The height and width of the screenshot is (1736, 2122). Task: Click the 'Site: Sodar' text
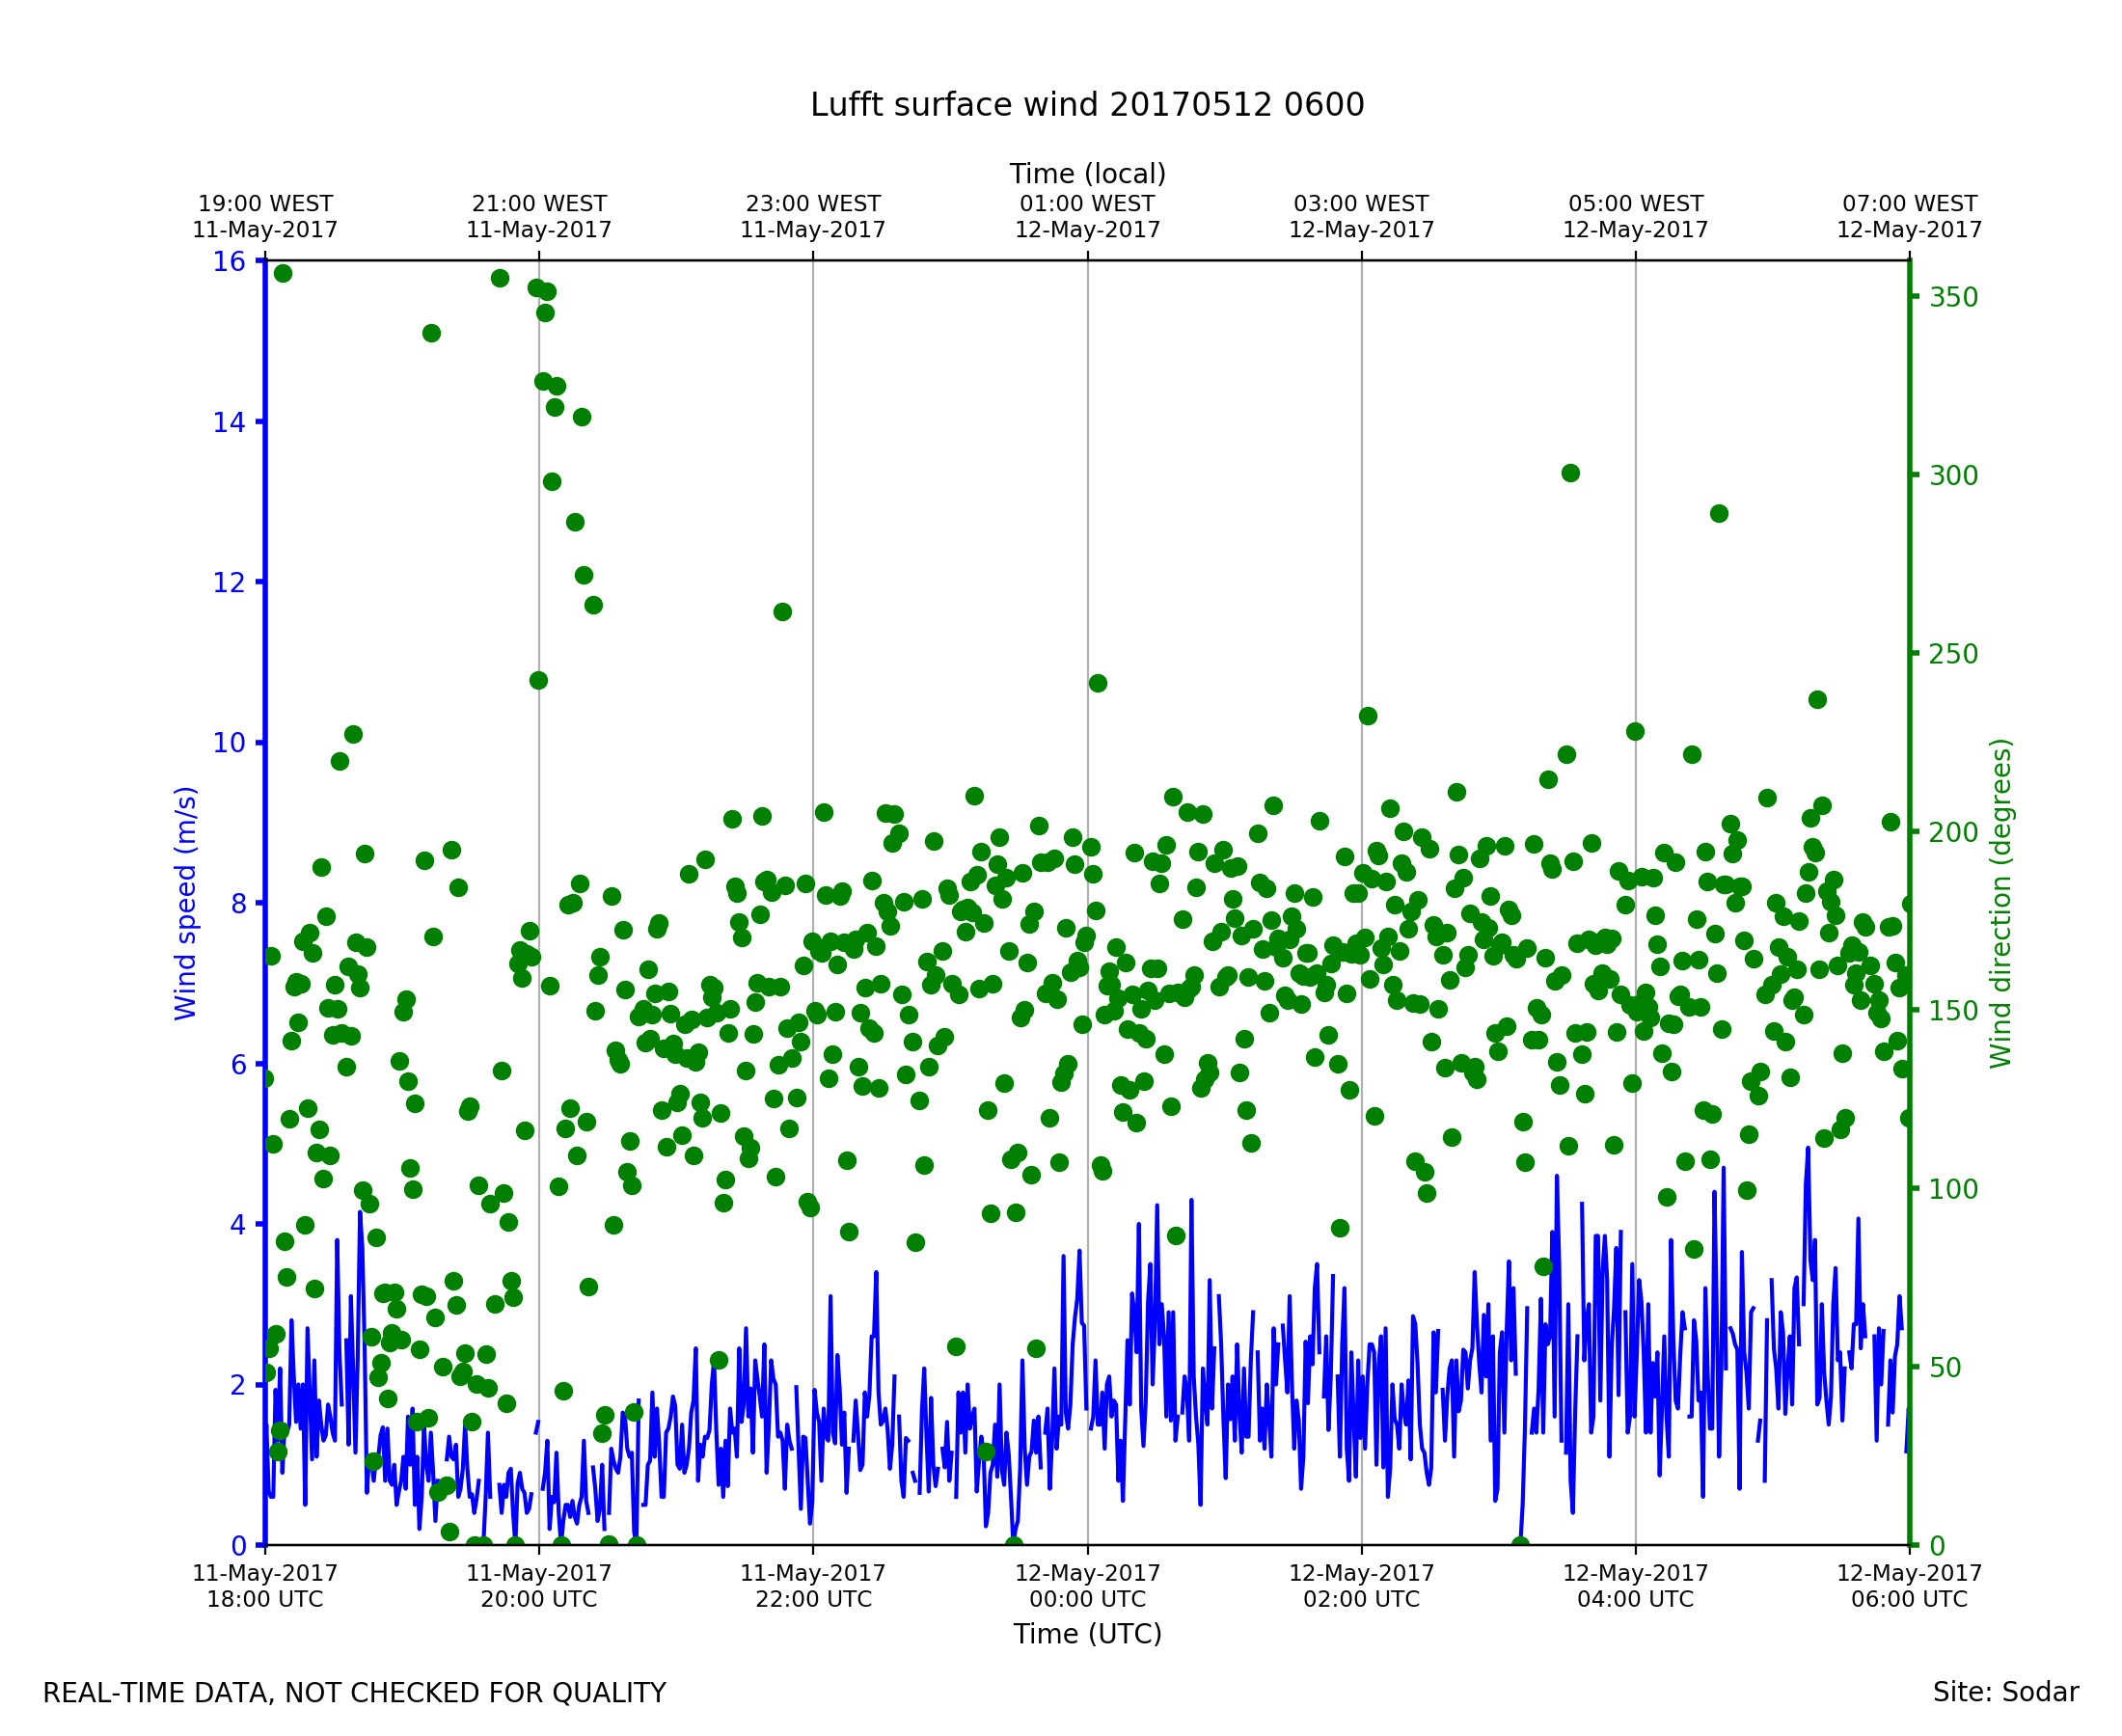click(2005, 1692)
